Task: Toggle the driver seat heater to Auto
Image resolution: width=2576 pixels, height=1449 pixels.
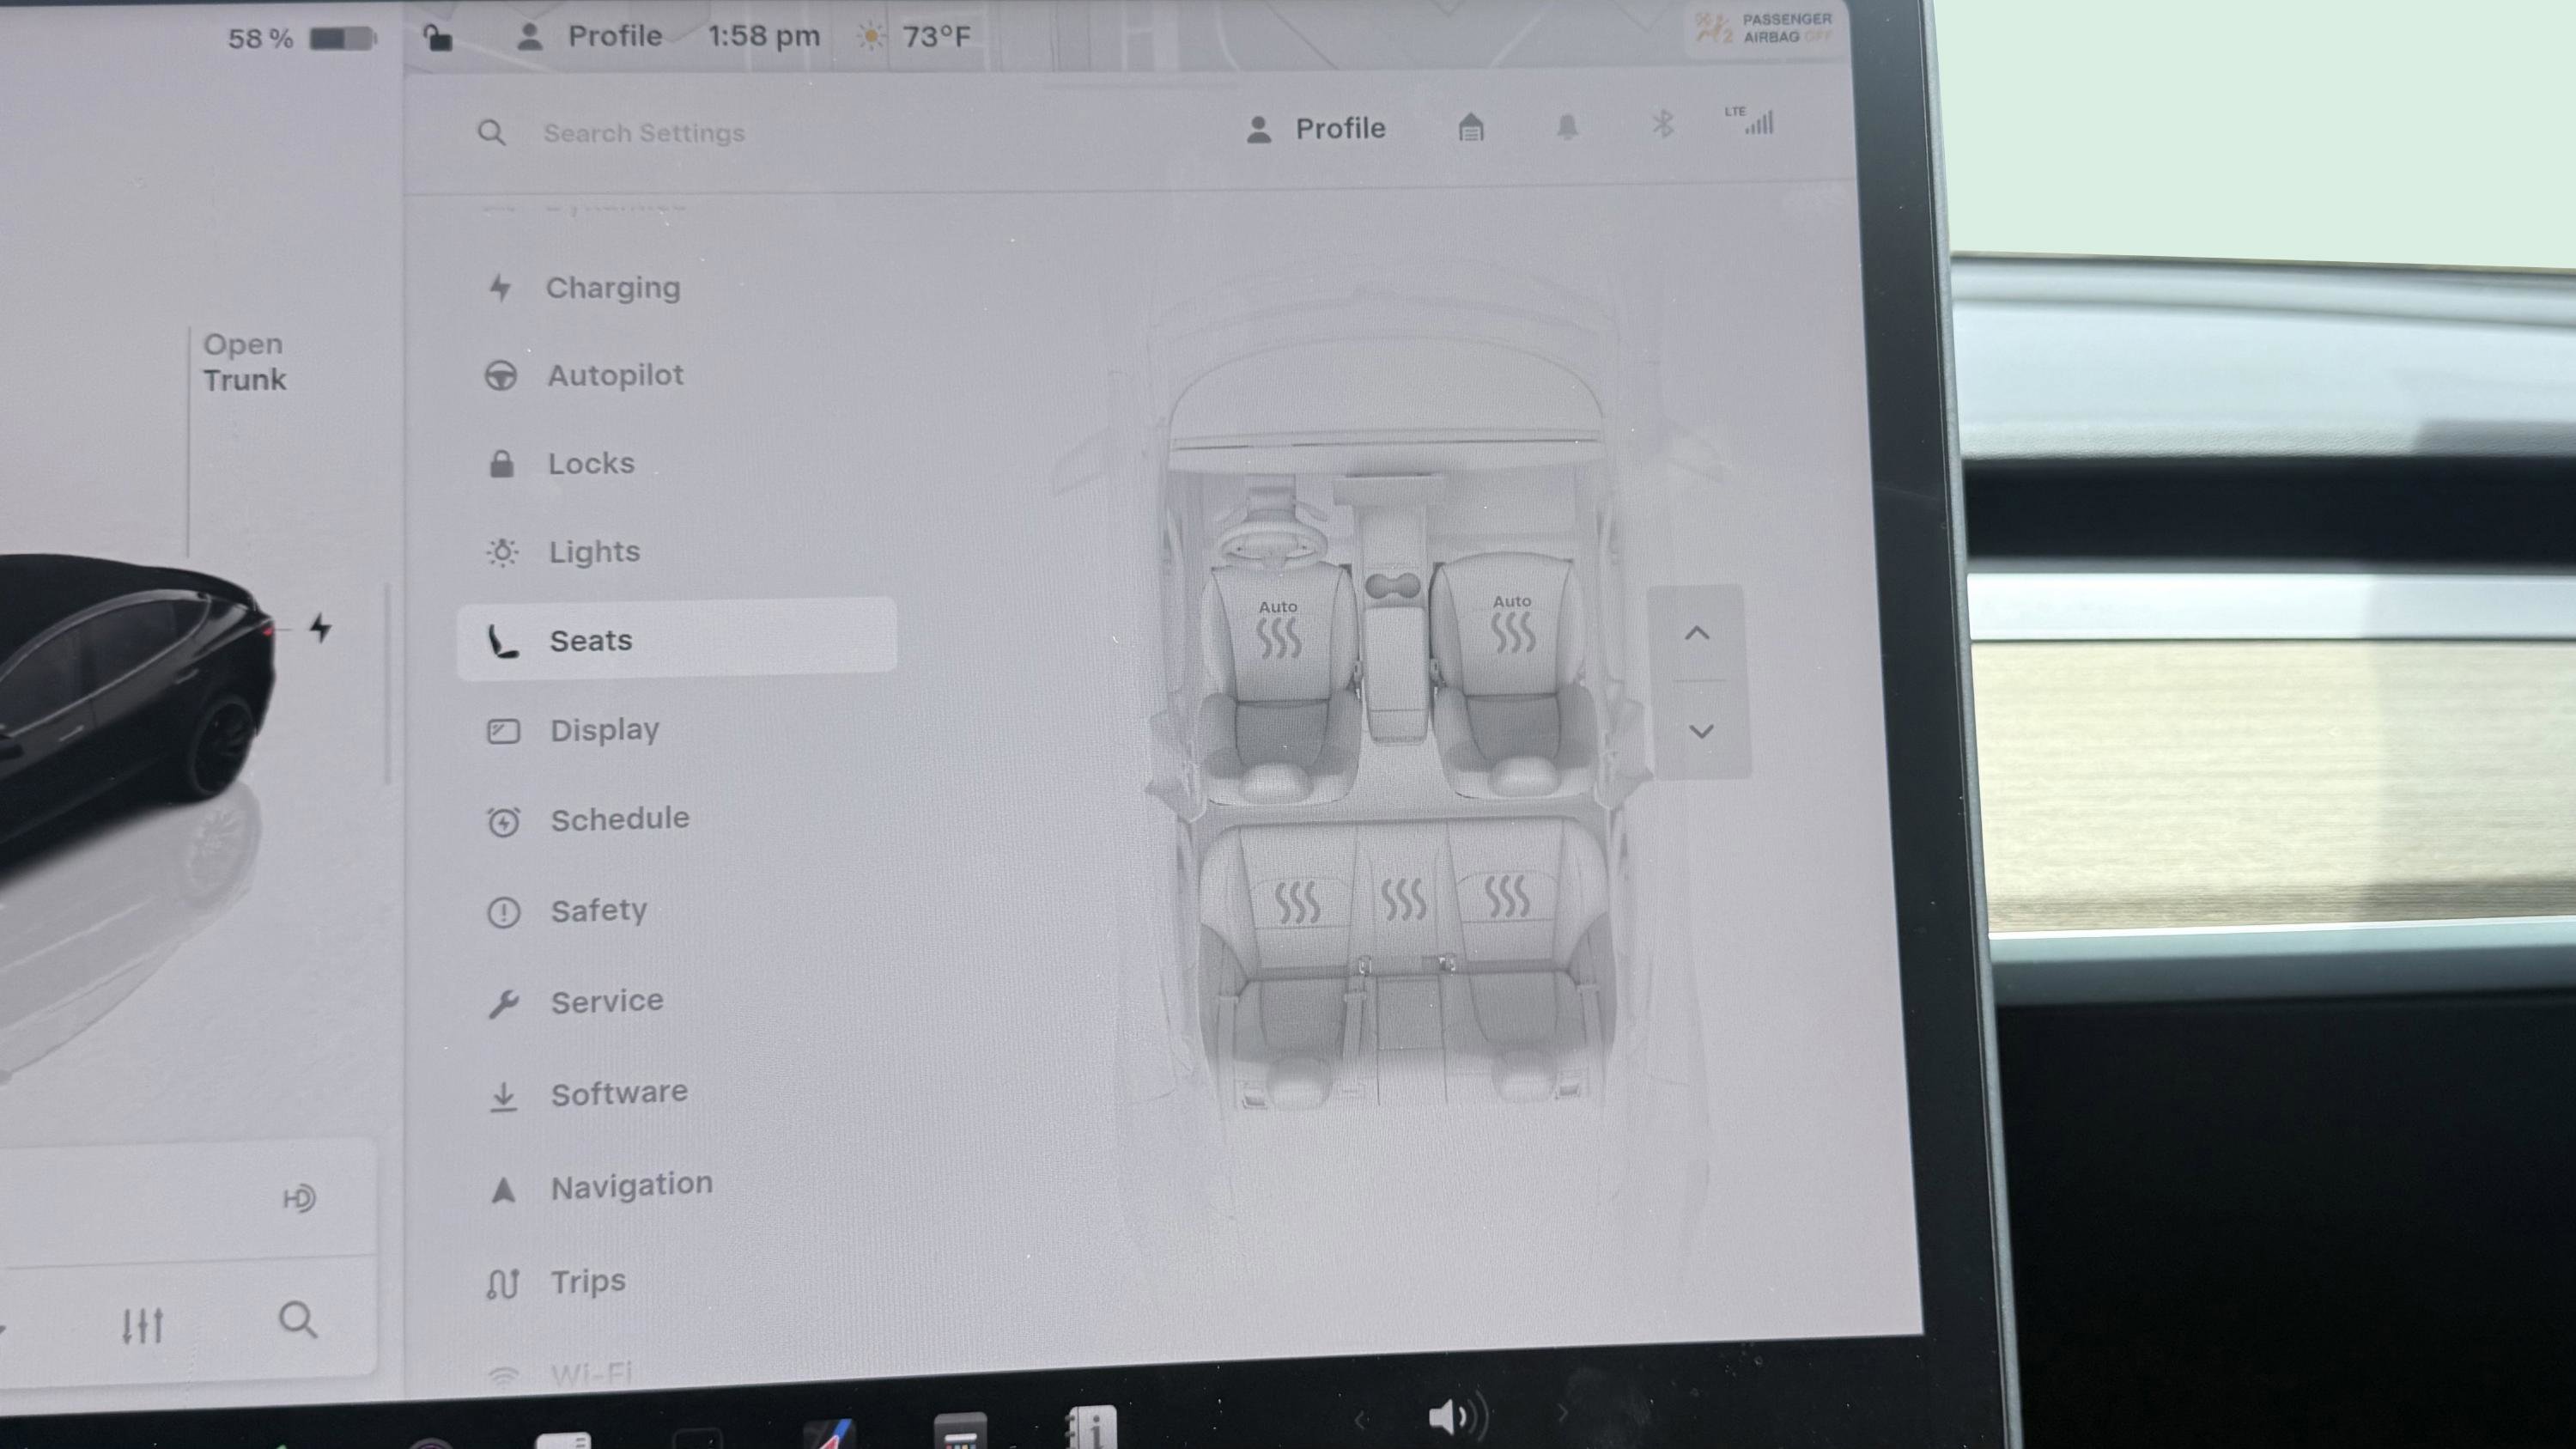Action: [1281, 625]
